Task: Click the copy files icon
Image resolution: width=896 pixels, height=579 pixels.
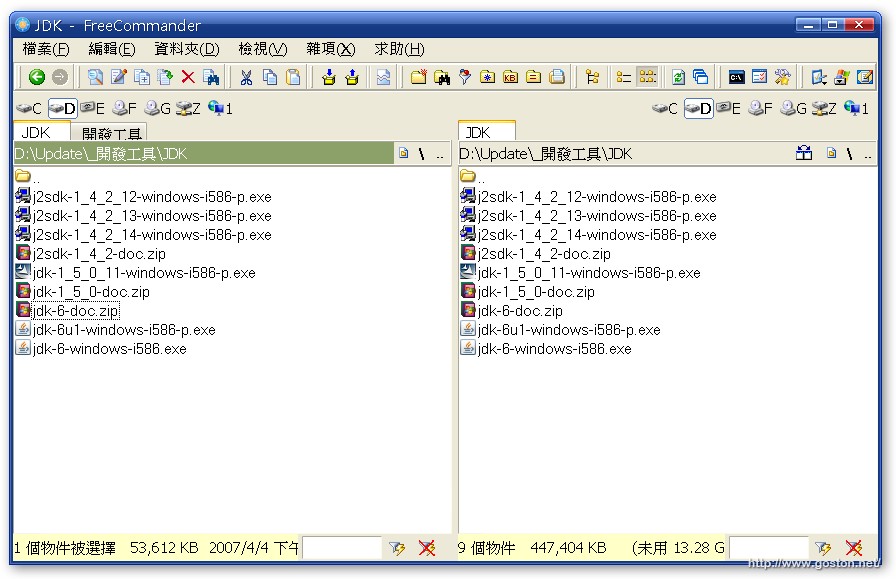Action: click(x=142, y=77)
